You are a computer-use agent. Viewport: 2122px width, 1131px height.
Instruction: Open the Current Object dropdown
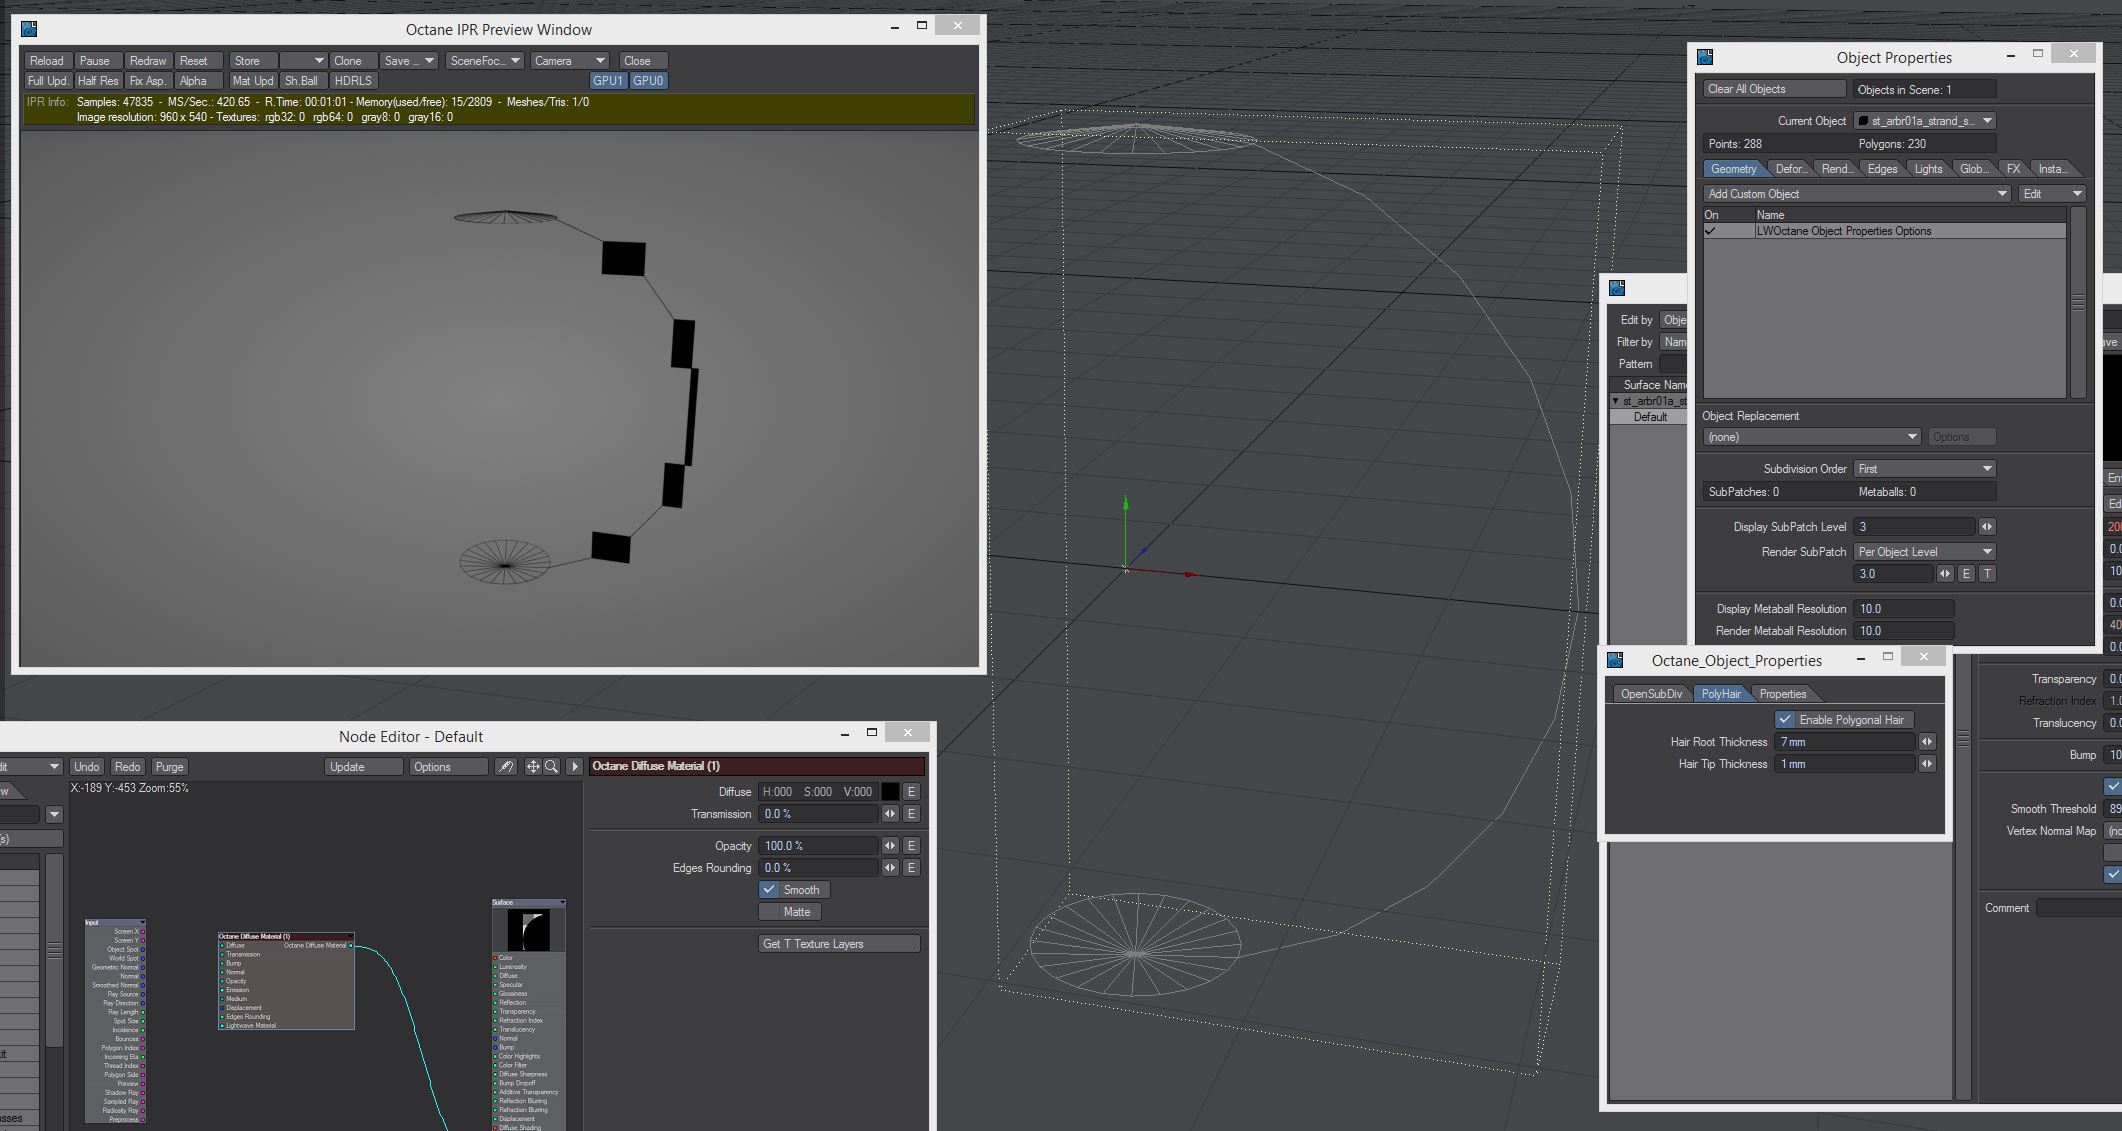click(x=1924, y=121)
